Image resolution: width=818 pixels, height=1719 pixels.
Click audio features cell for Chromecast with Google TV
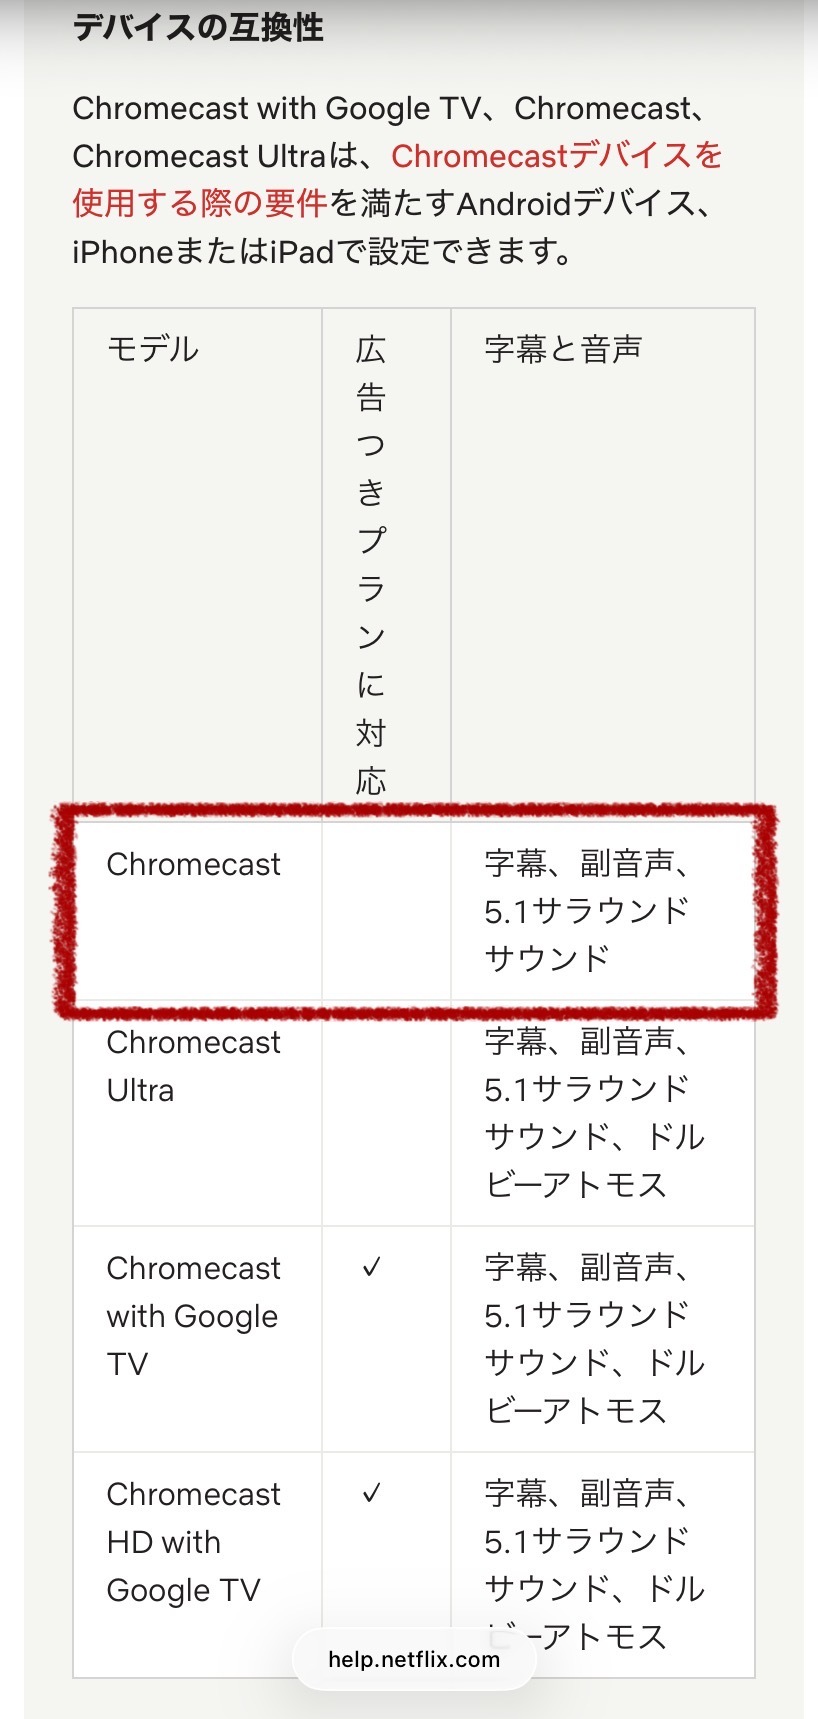point(594,1339)
